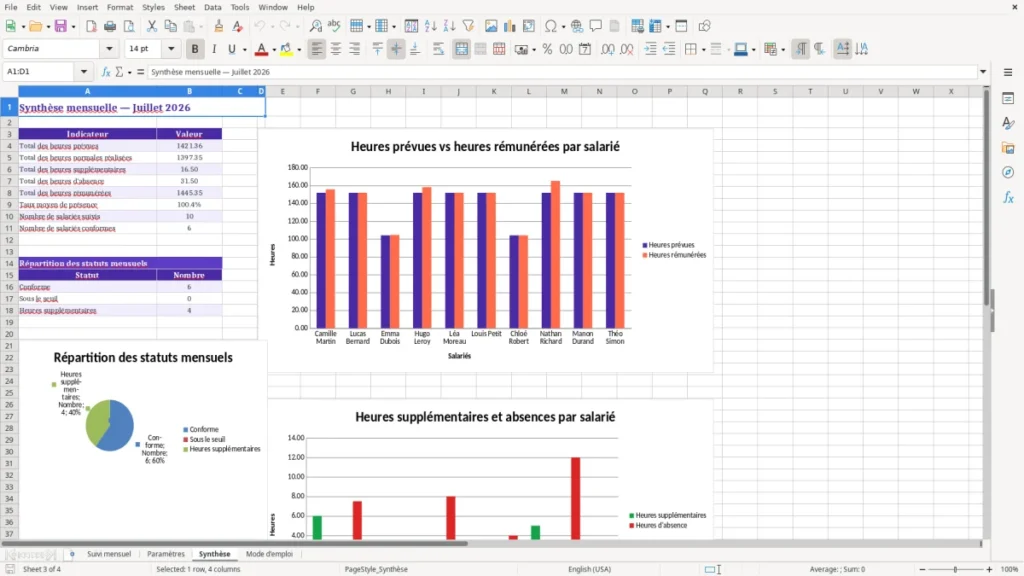Expand the formula bar arrow
Viewport: 1024px width, 576px height.
click(983, 72)
